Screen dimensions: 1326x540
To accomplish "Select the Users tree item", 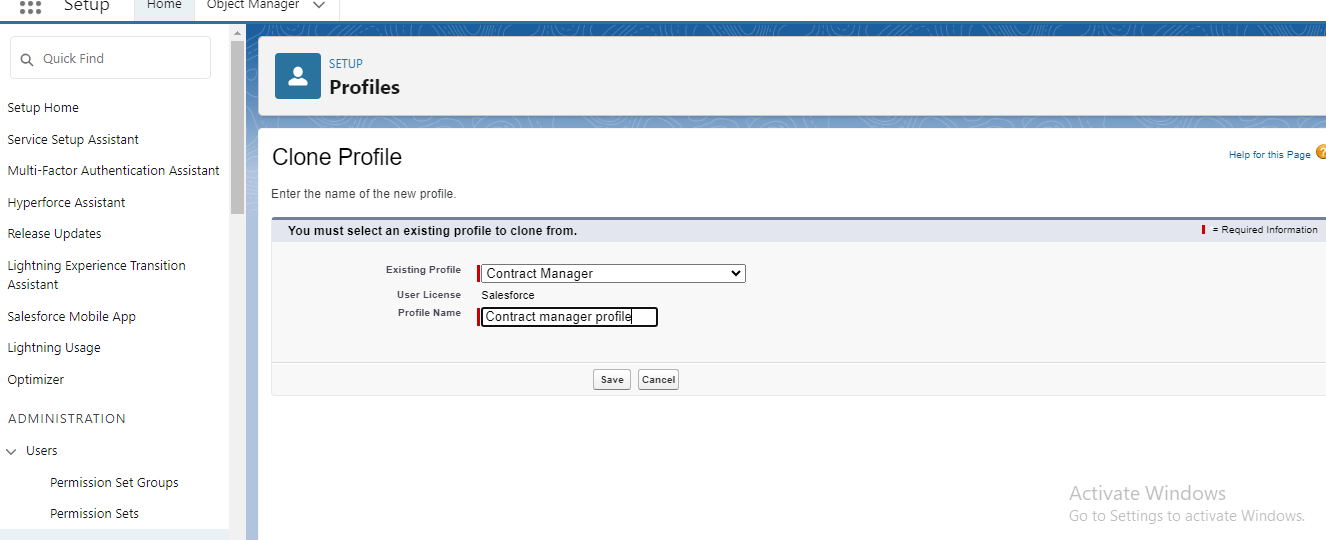I will (41, 451).
